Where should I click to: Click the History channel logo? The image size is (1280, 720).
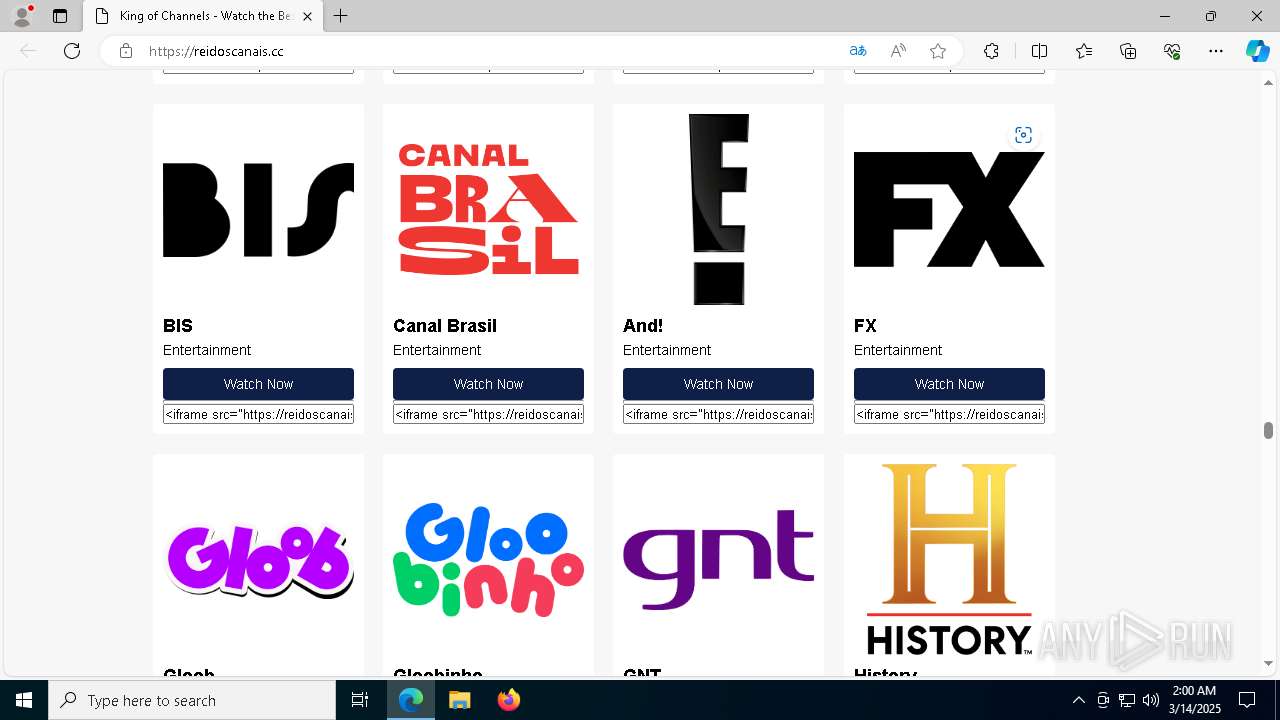(x=949, y=560)
